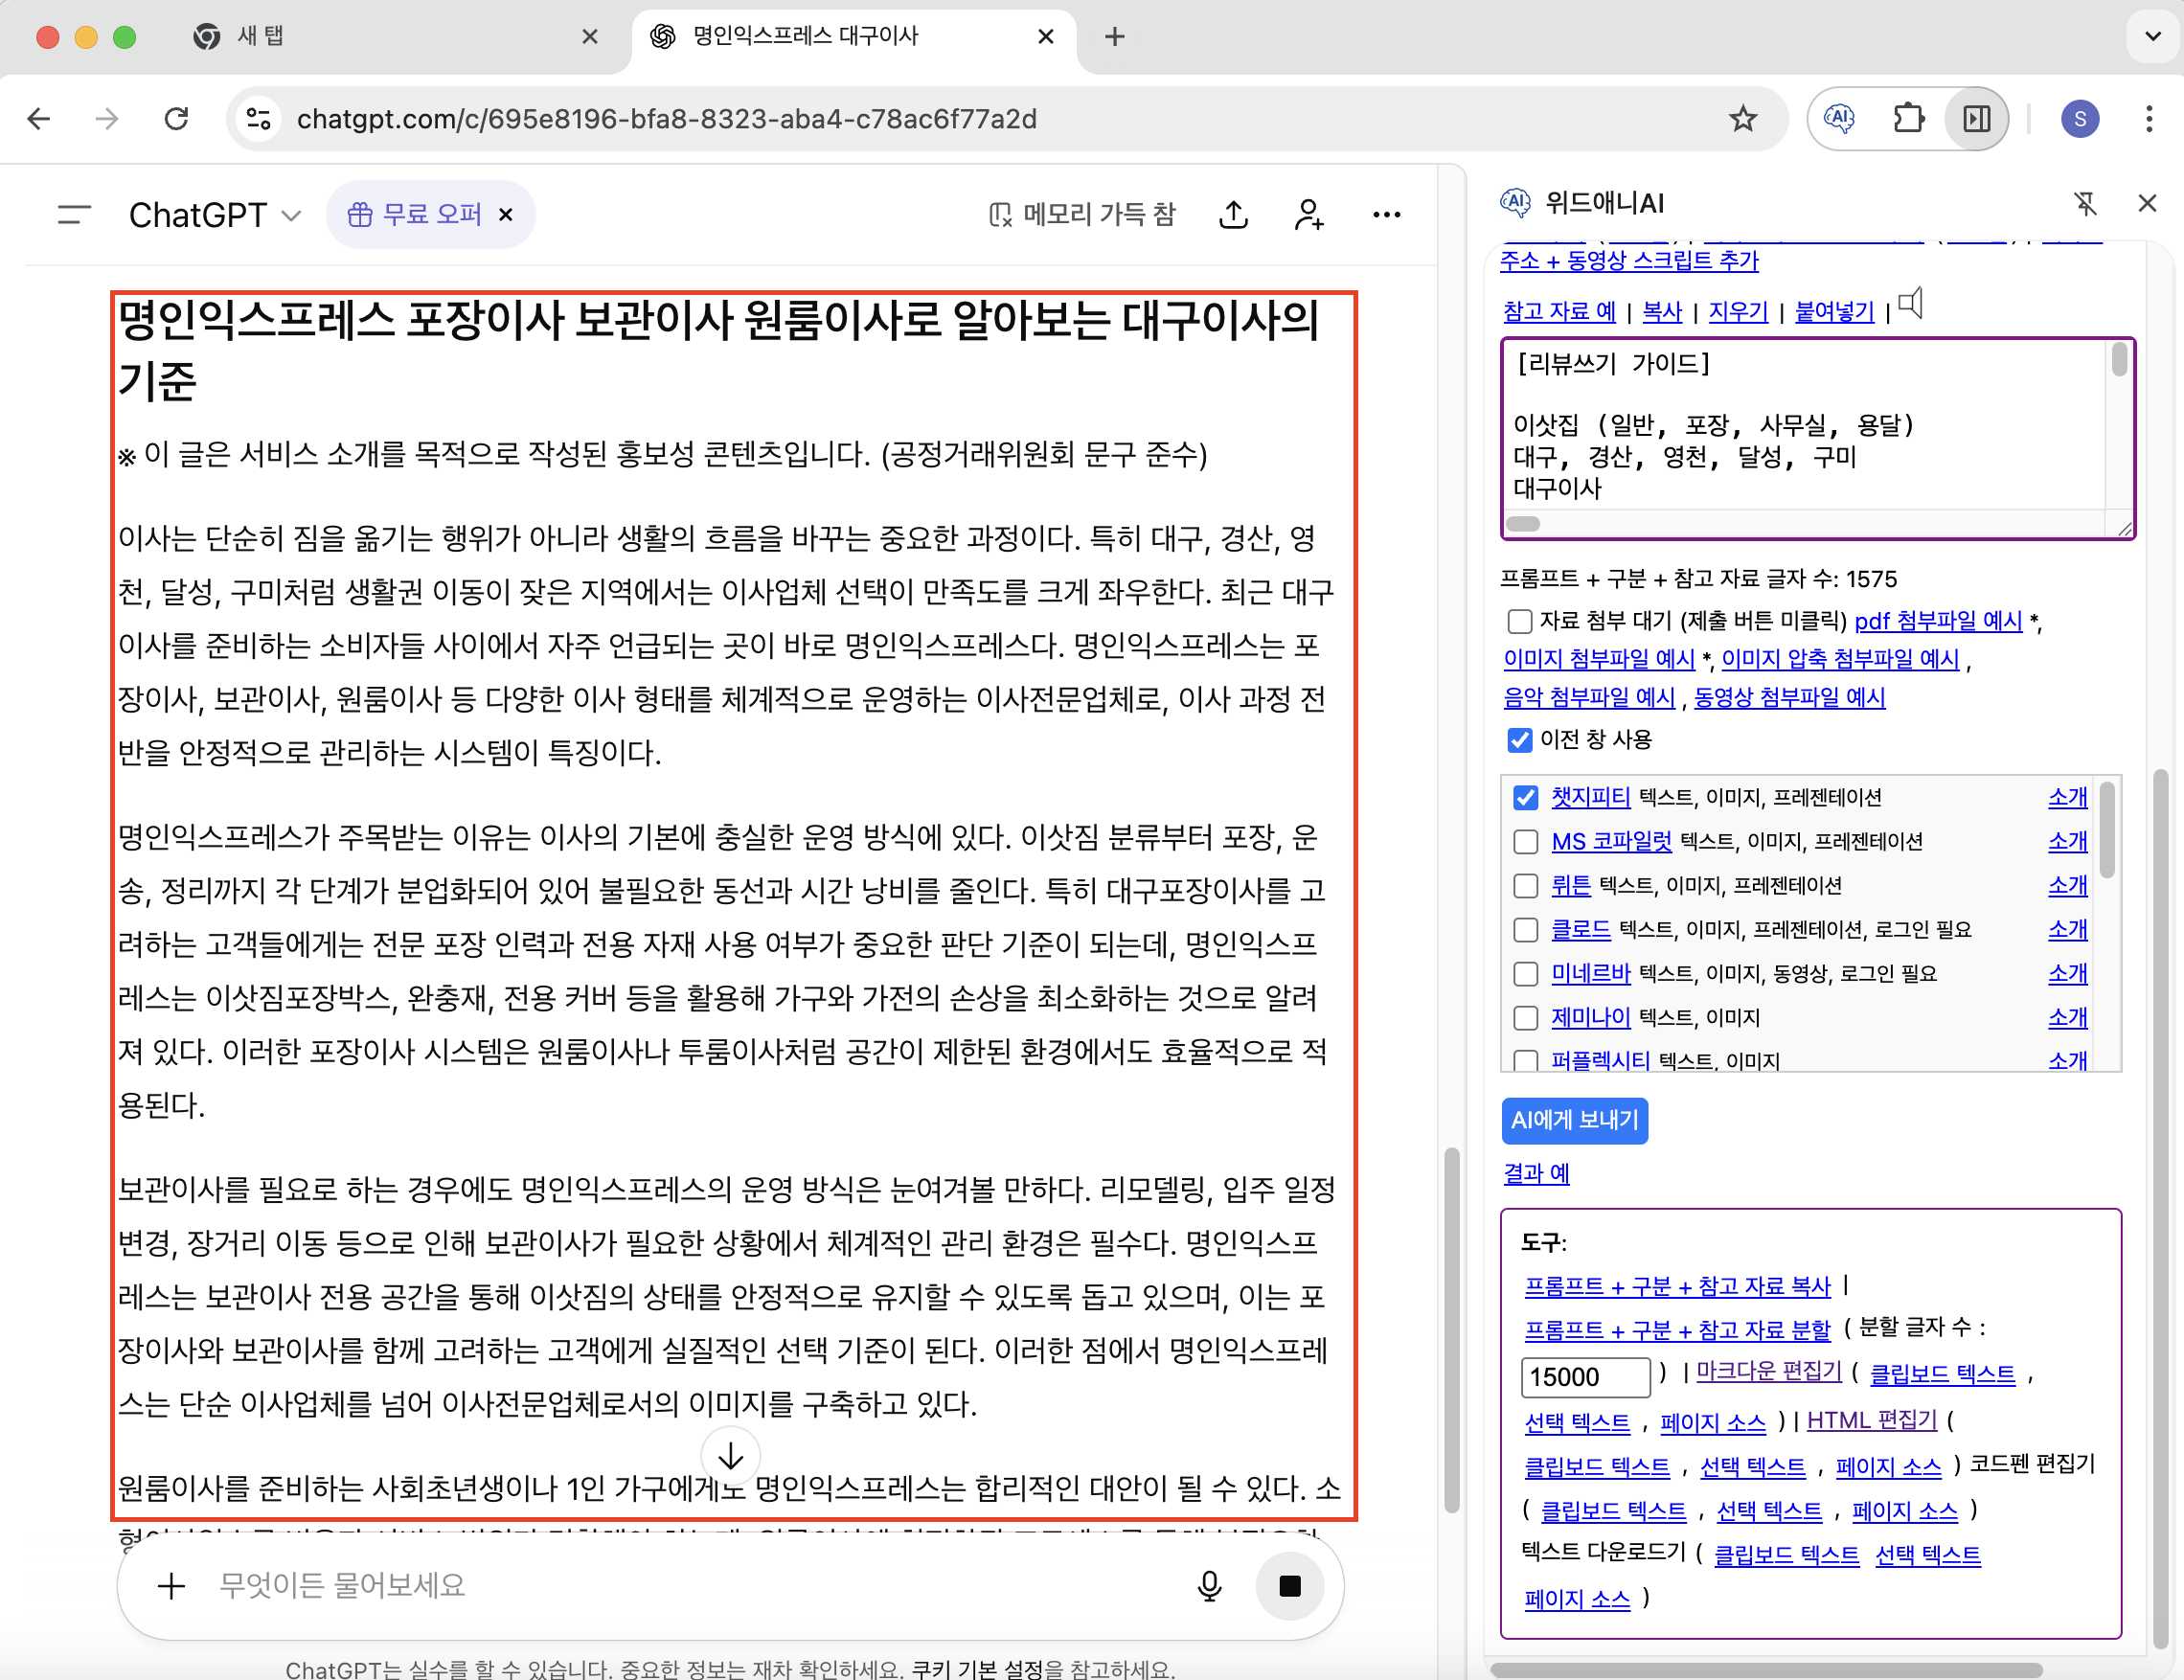2184x1680 pixels.
Task: Click the plus attach icon in prompt box
Action: tap(172, 1585)
